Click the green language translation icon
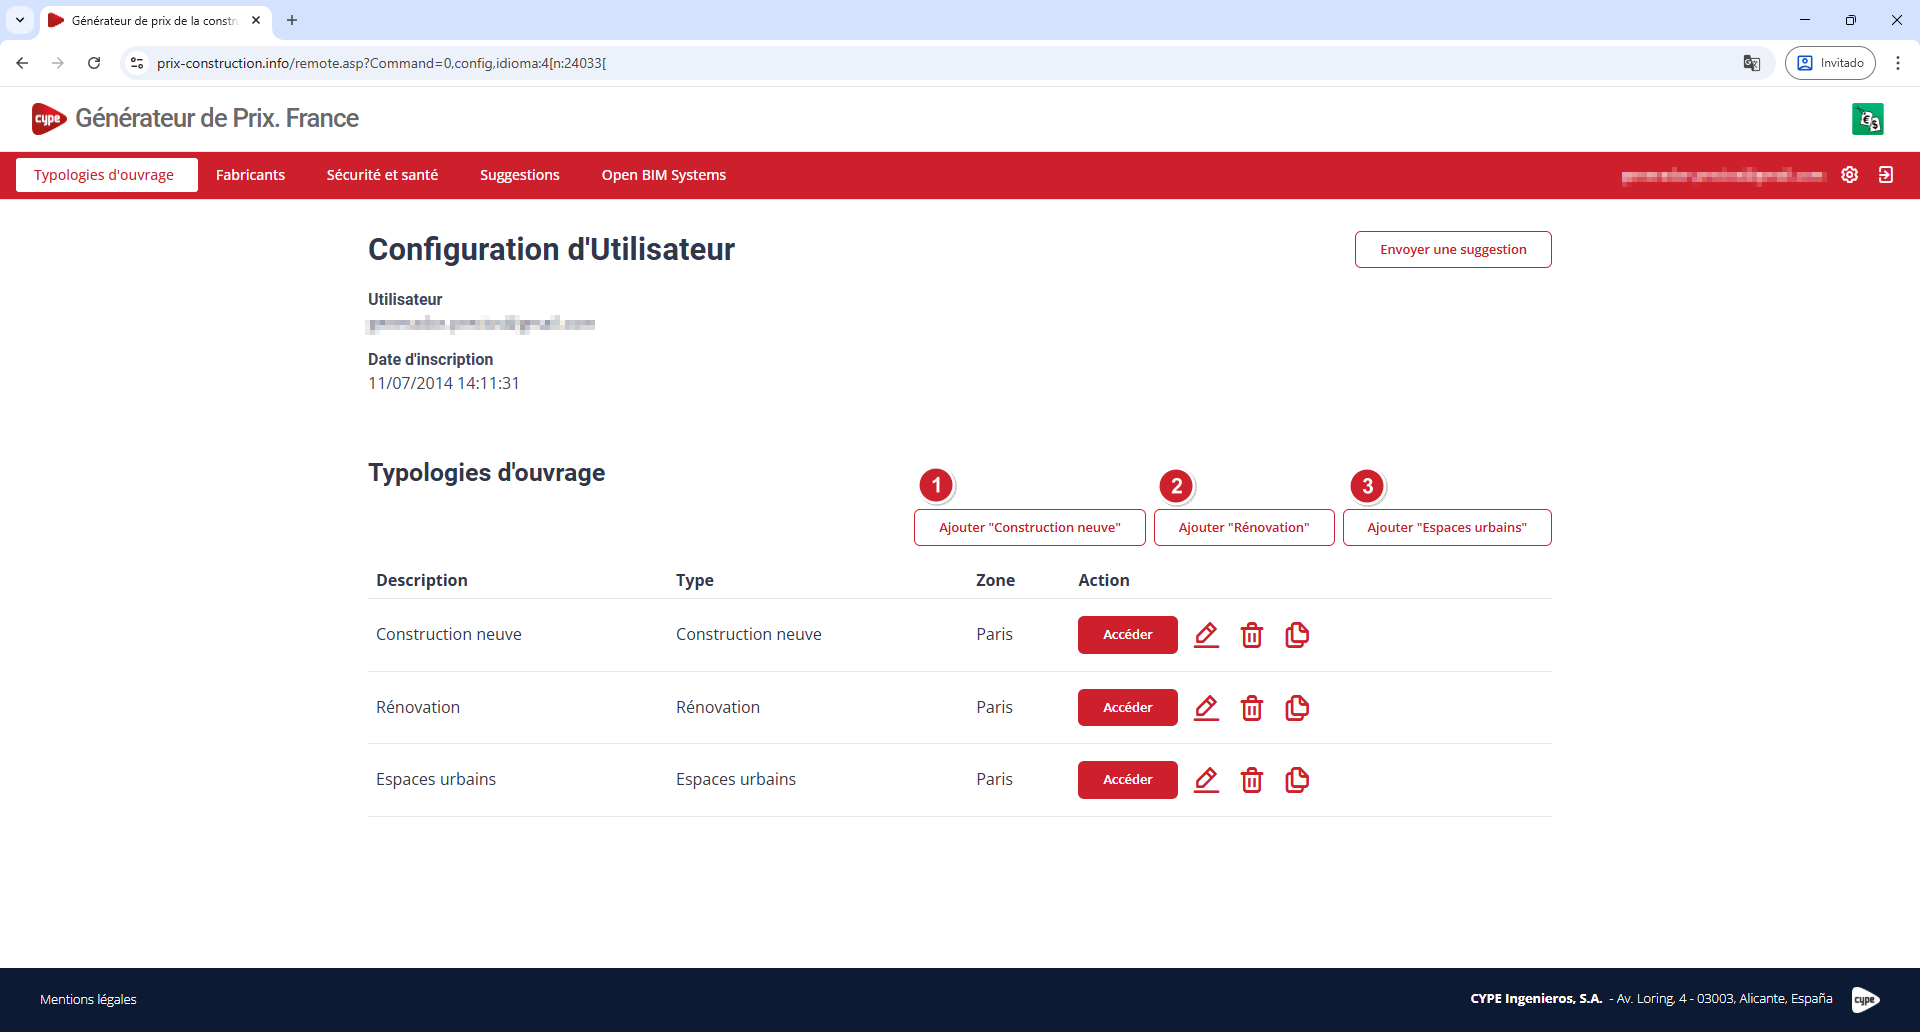This screenshot has width=1920, height=1032. click(1867, 119)
